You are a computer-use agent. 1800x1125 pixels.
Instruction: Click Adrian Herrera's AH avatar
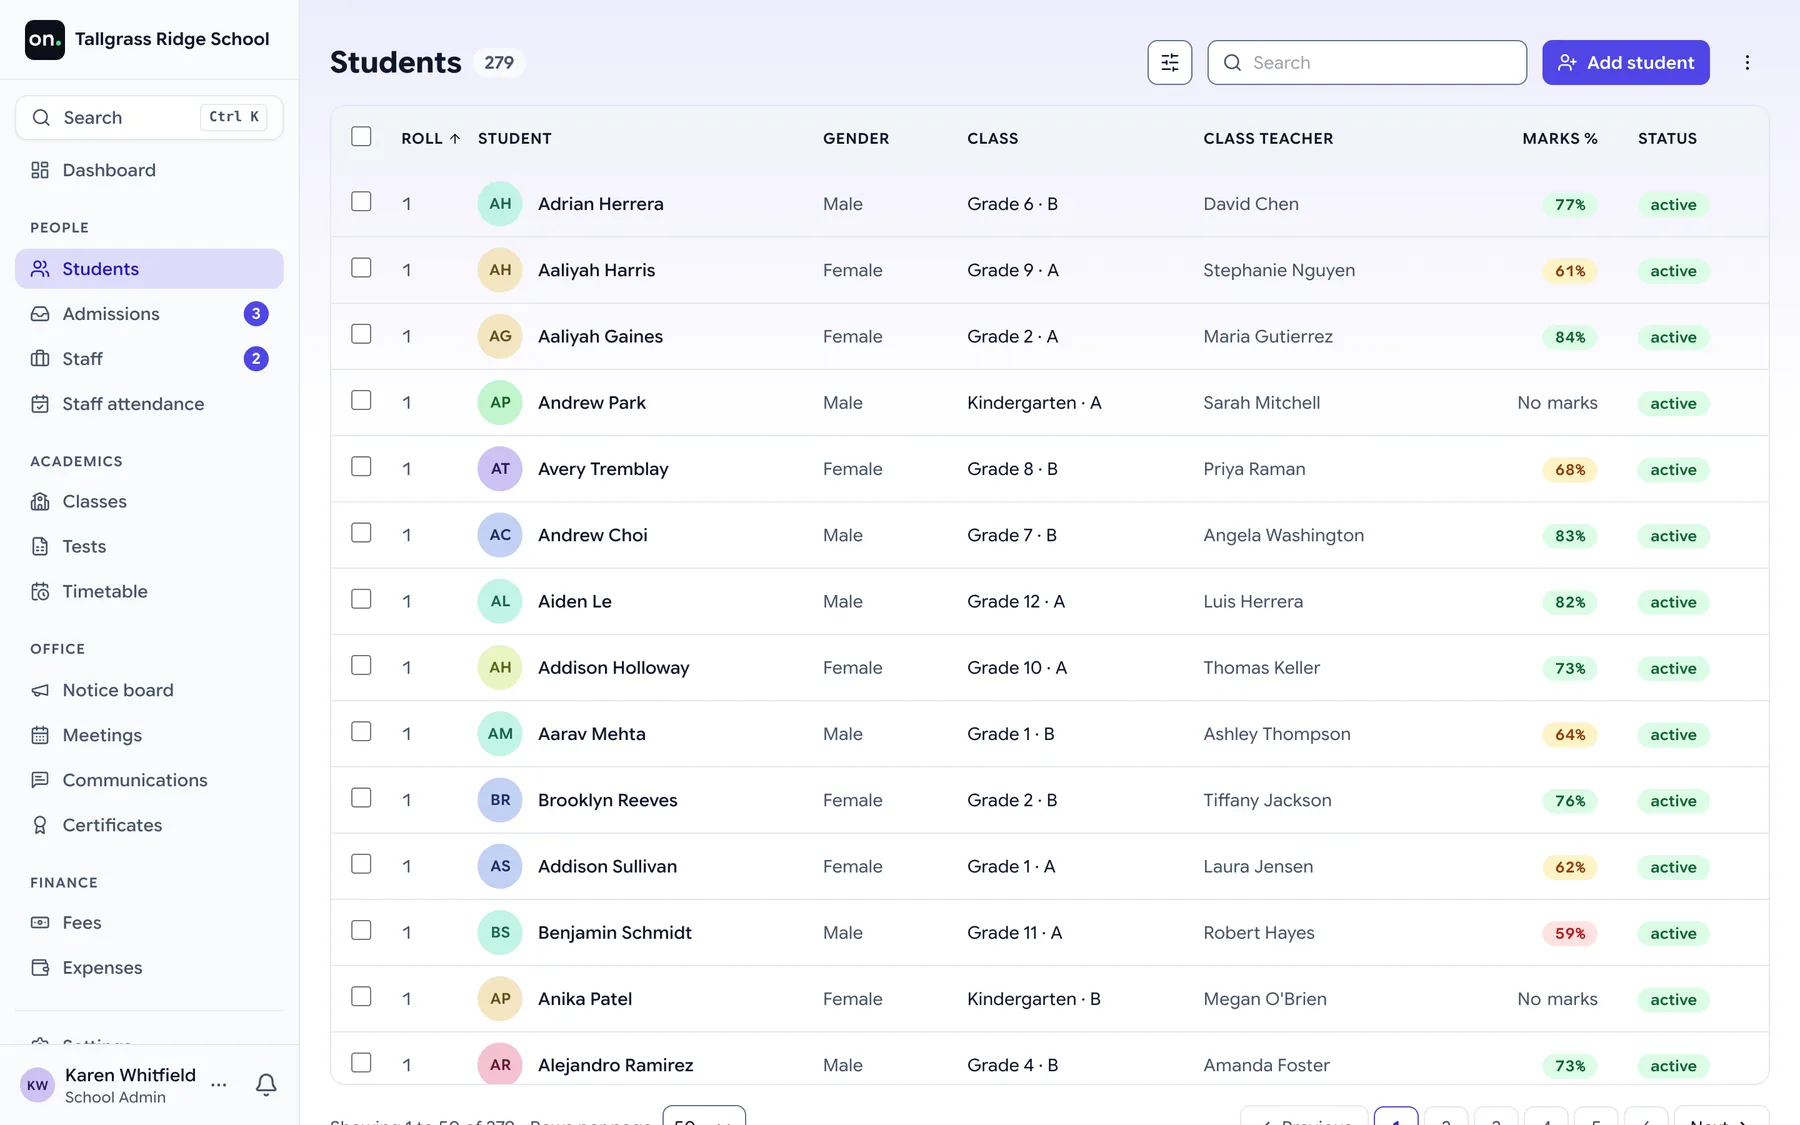pos(500,204)
